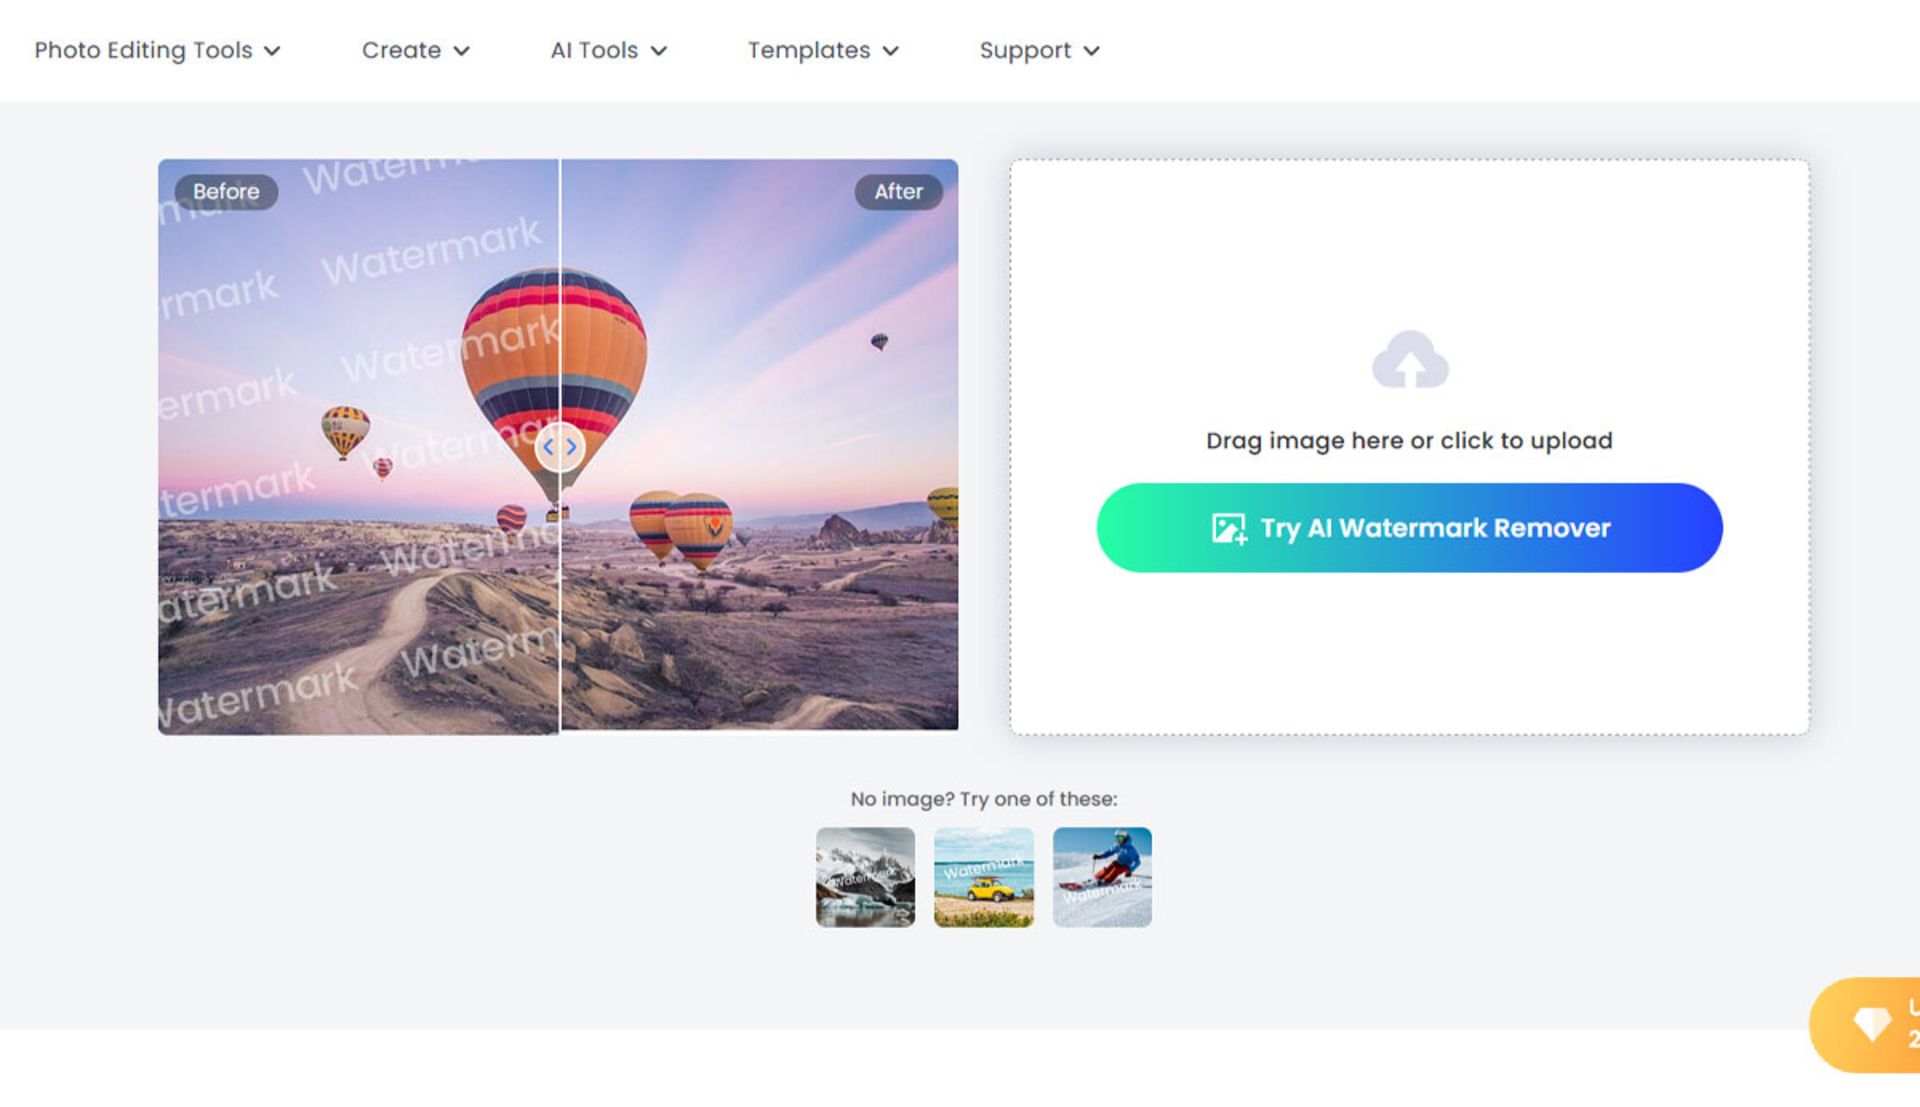The width and height of the screenshot is (1920, 1107).
Task: Click the before/after comparison slider handle
Action: click(x=560, y=447)
